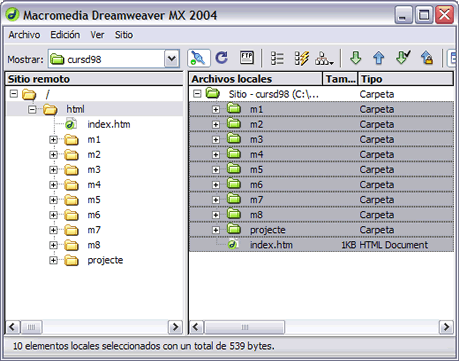Open the Sitio menu
460x361 pixels.
(x=124, y=35)
